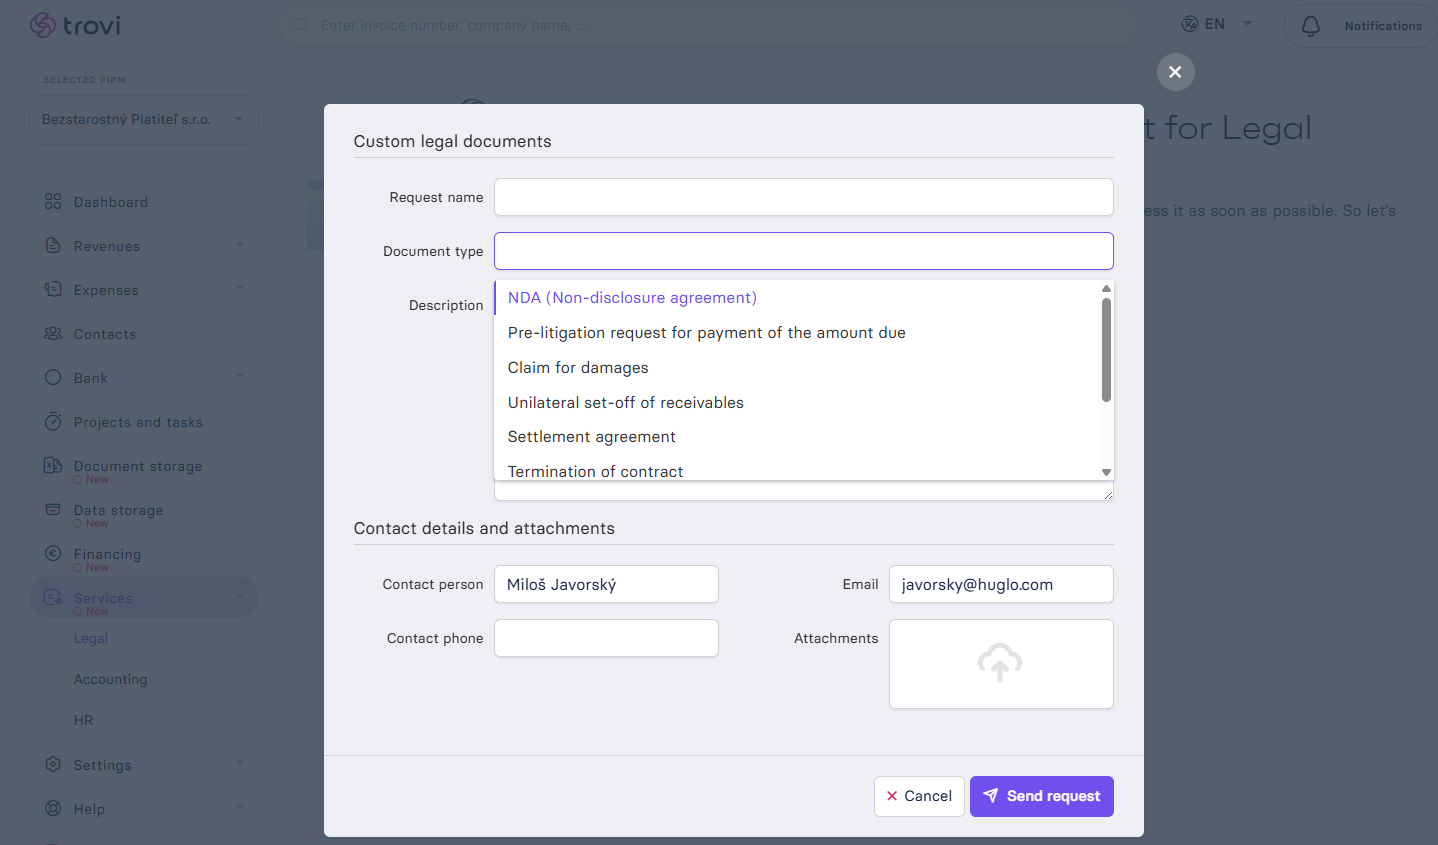Open the selected firm dropdown
The height and width of the screenshot is (845, 1438).
point(144,119)
